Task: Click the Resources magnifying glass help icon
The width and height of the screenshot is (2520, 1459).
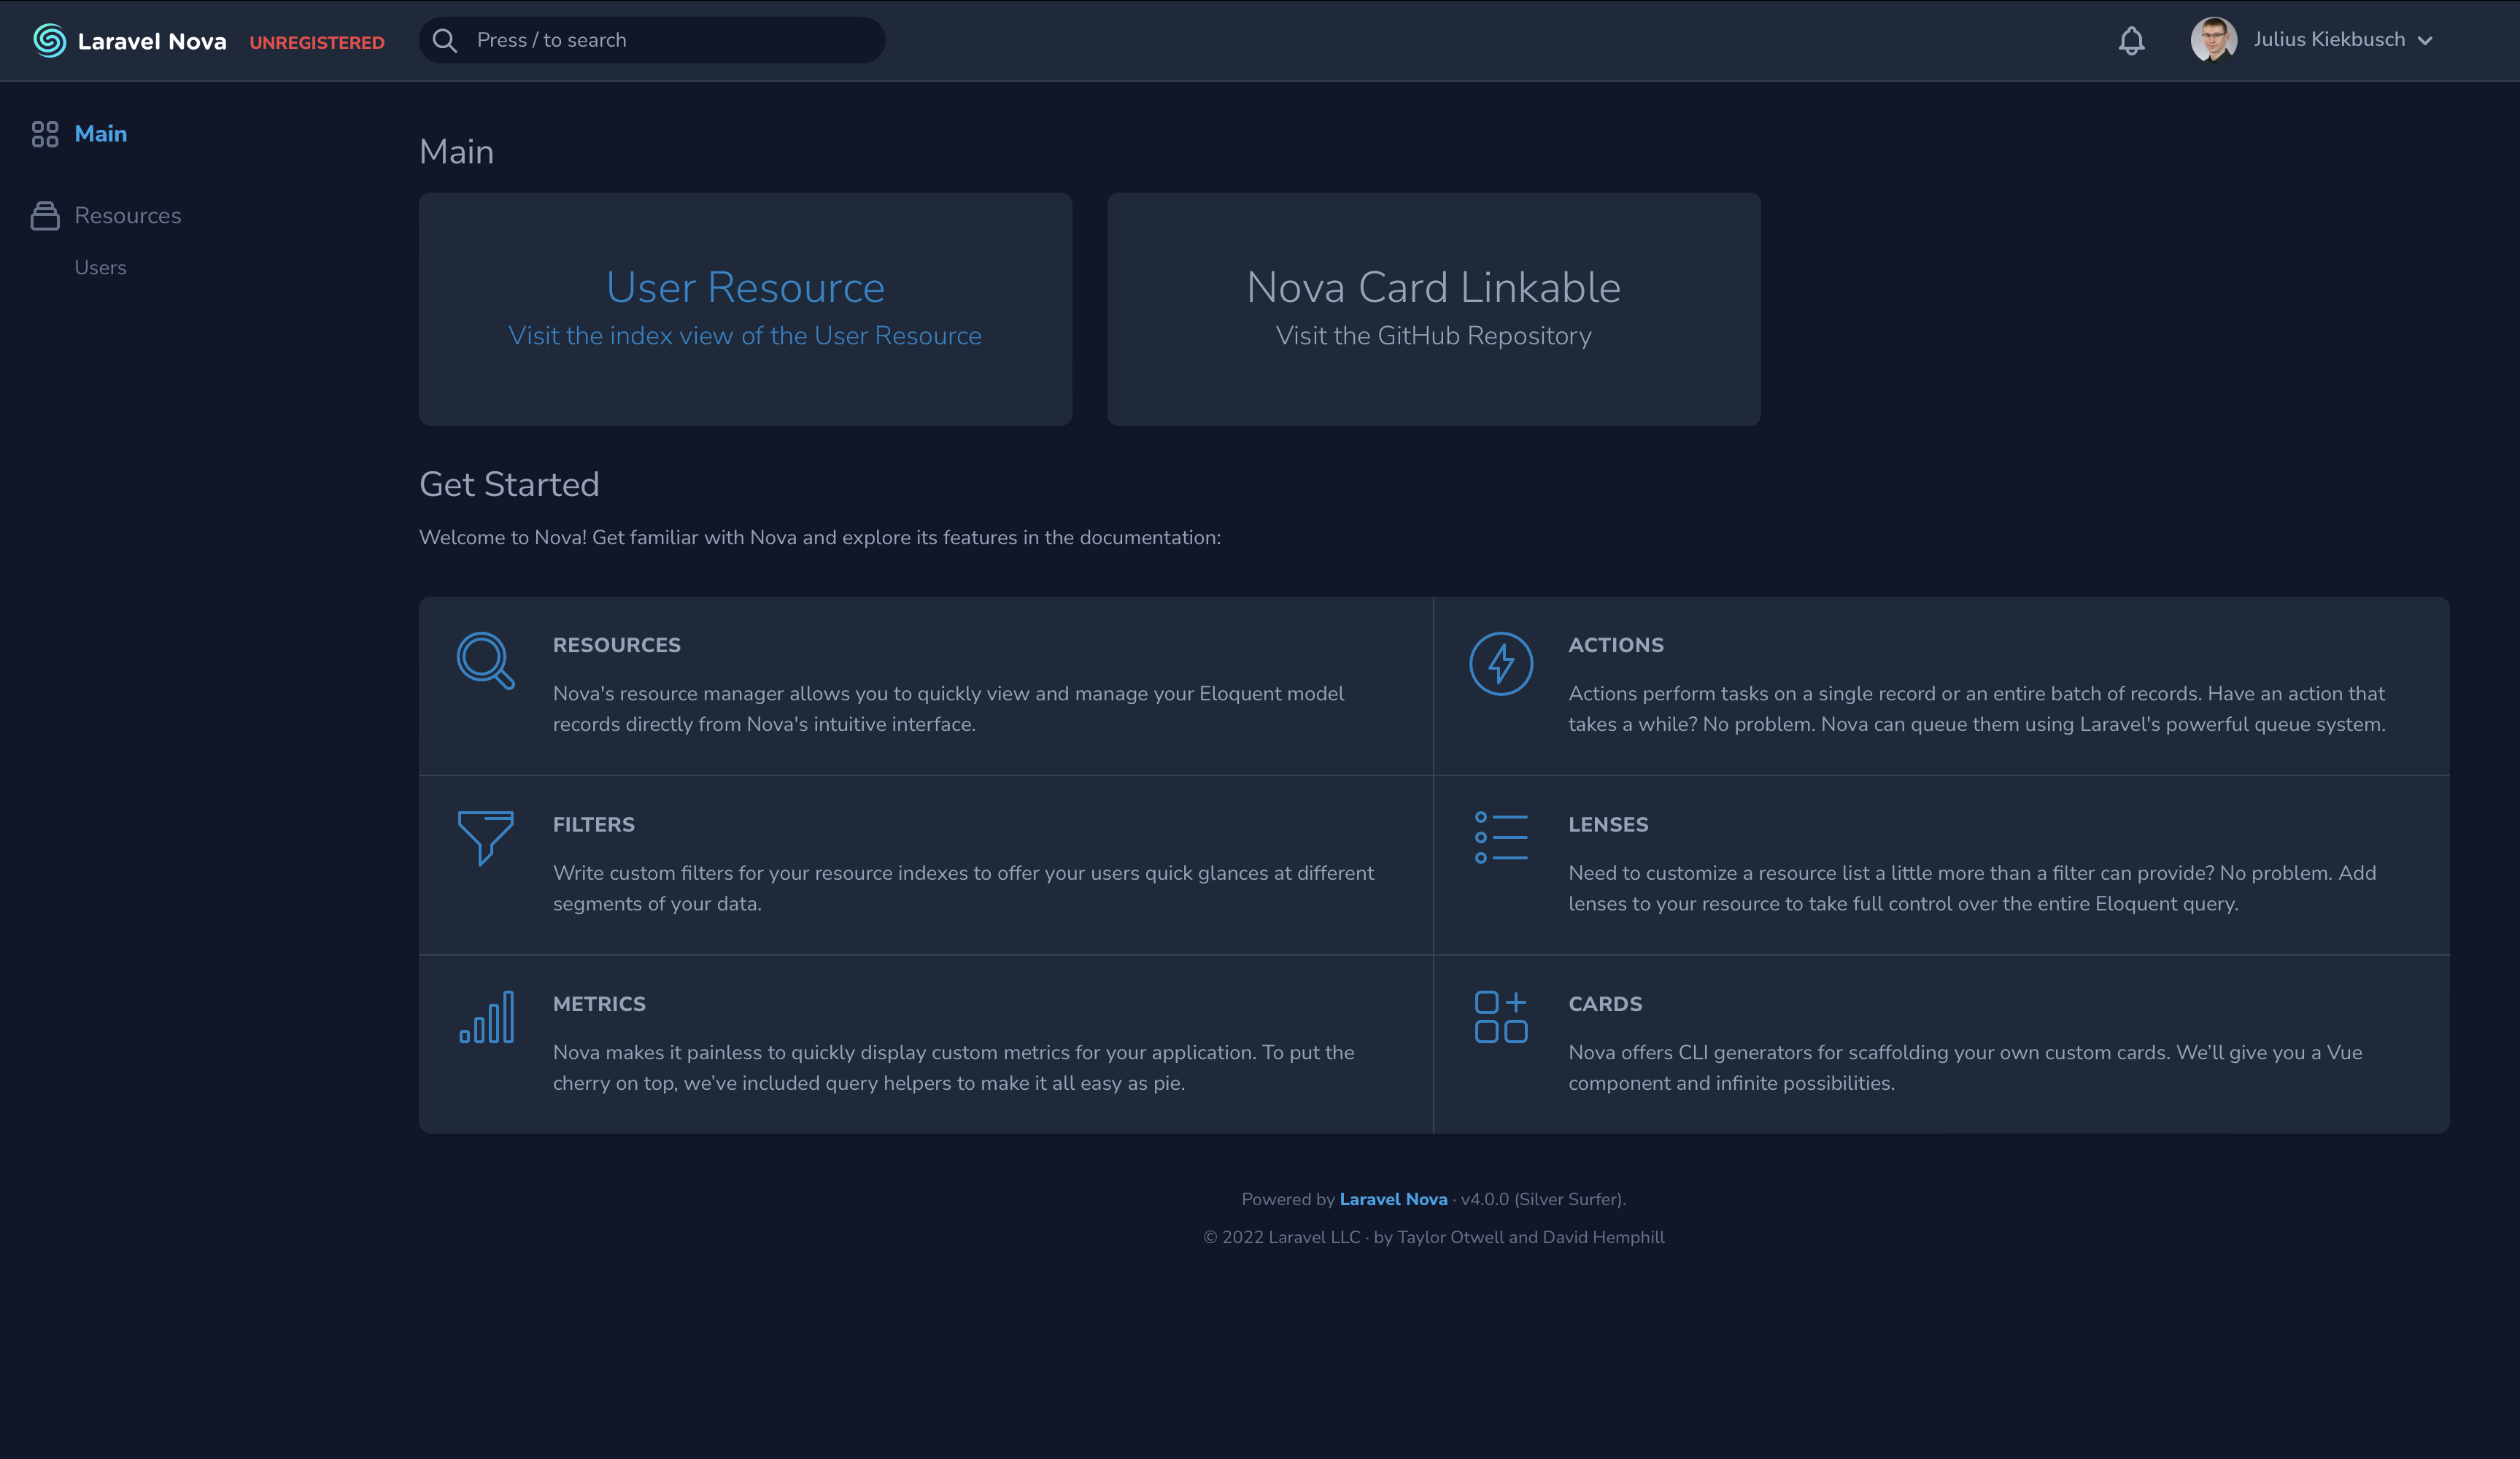Action: tap(485, 661)
